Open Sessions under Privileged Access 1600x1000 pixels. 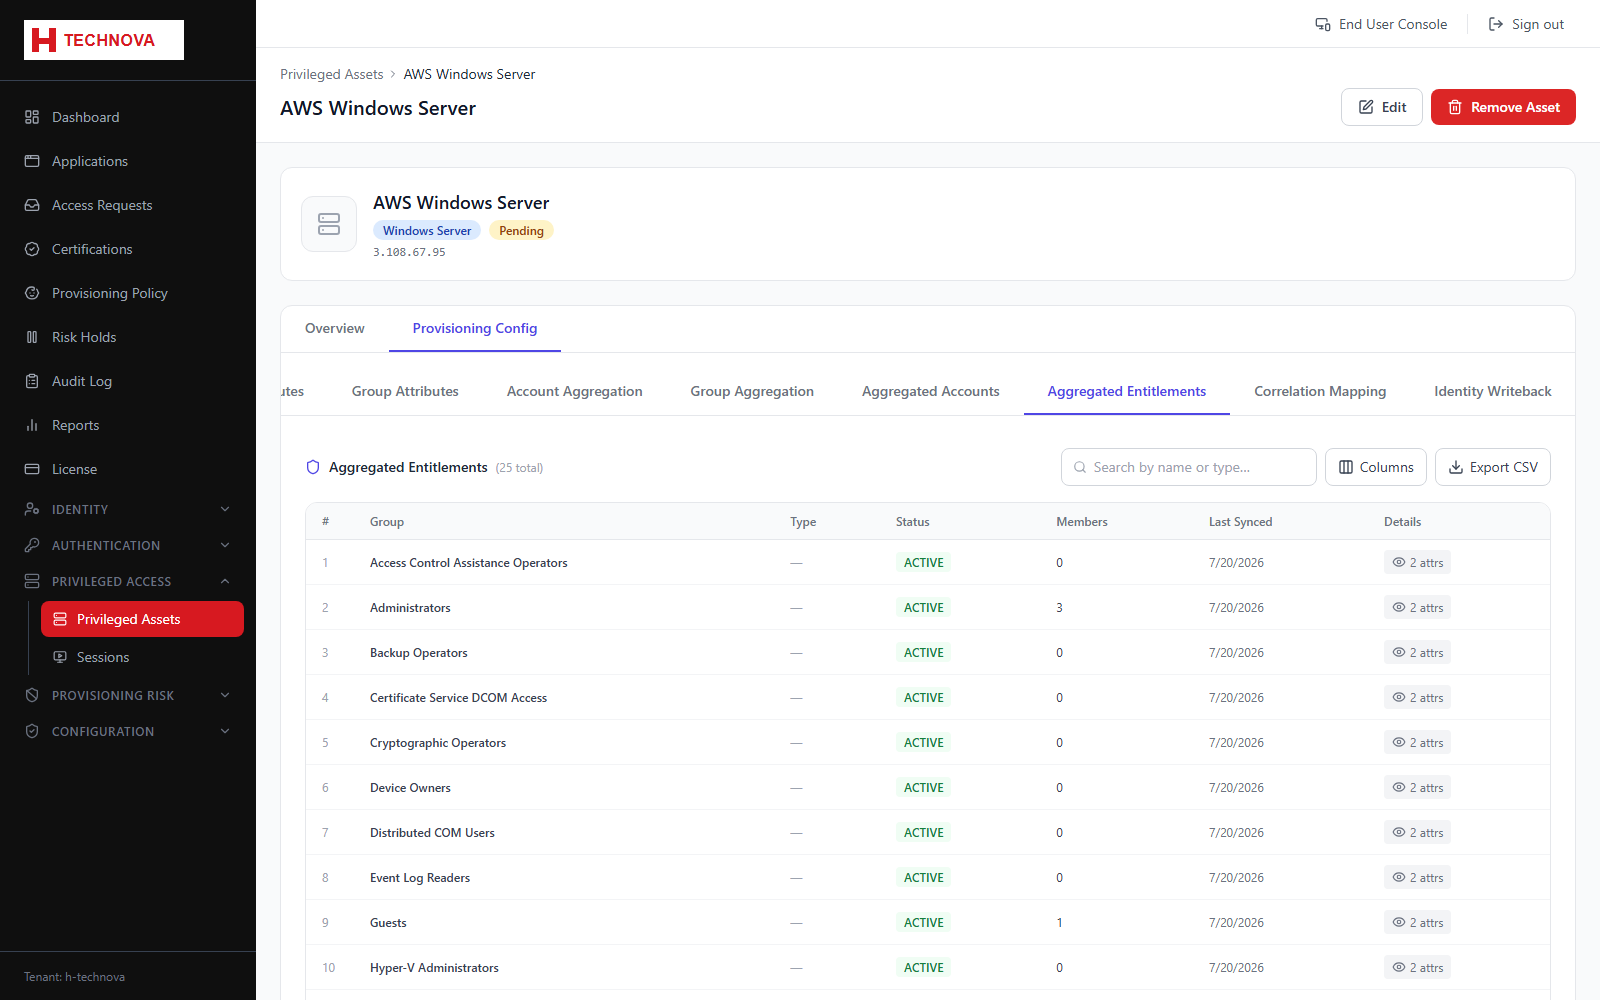[142, 657]
